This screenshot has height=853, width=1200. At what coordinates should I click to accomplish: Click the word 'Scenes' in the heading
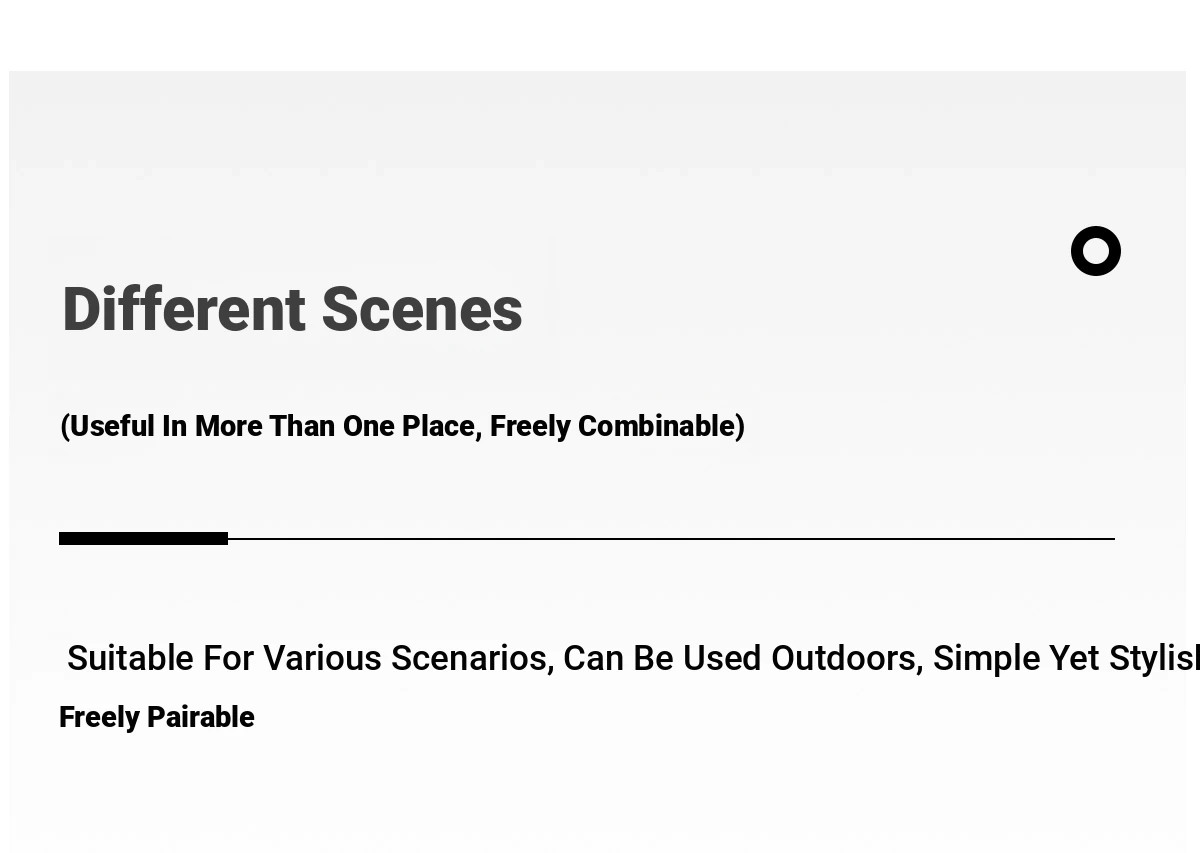click(x=422, y=309)
